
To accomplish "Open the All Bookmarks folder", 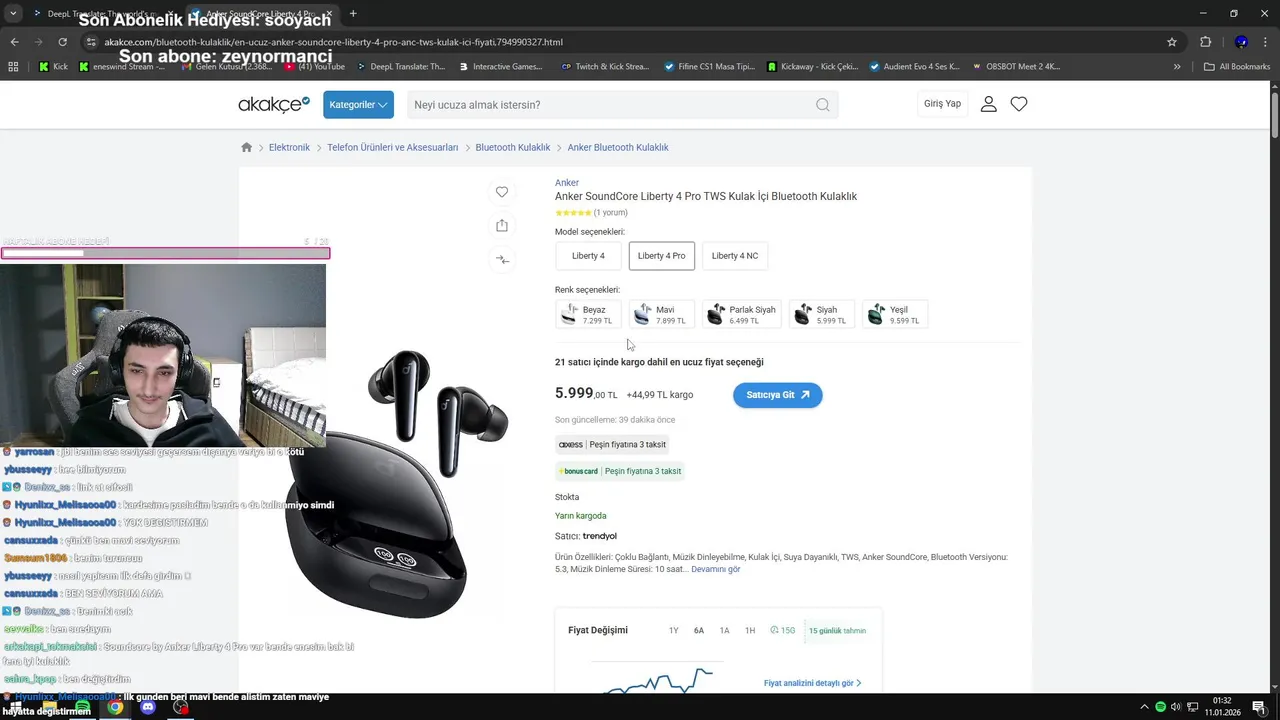I will click(x=1237, y=67).
